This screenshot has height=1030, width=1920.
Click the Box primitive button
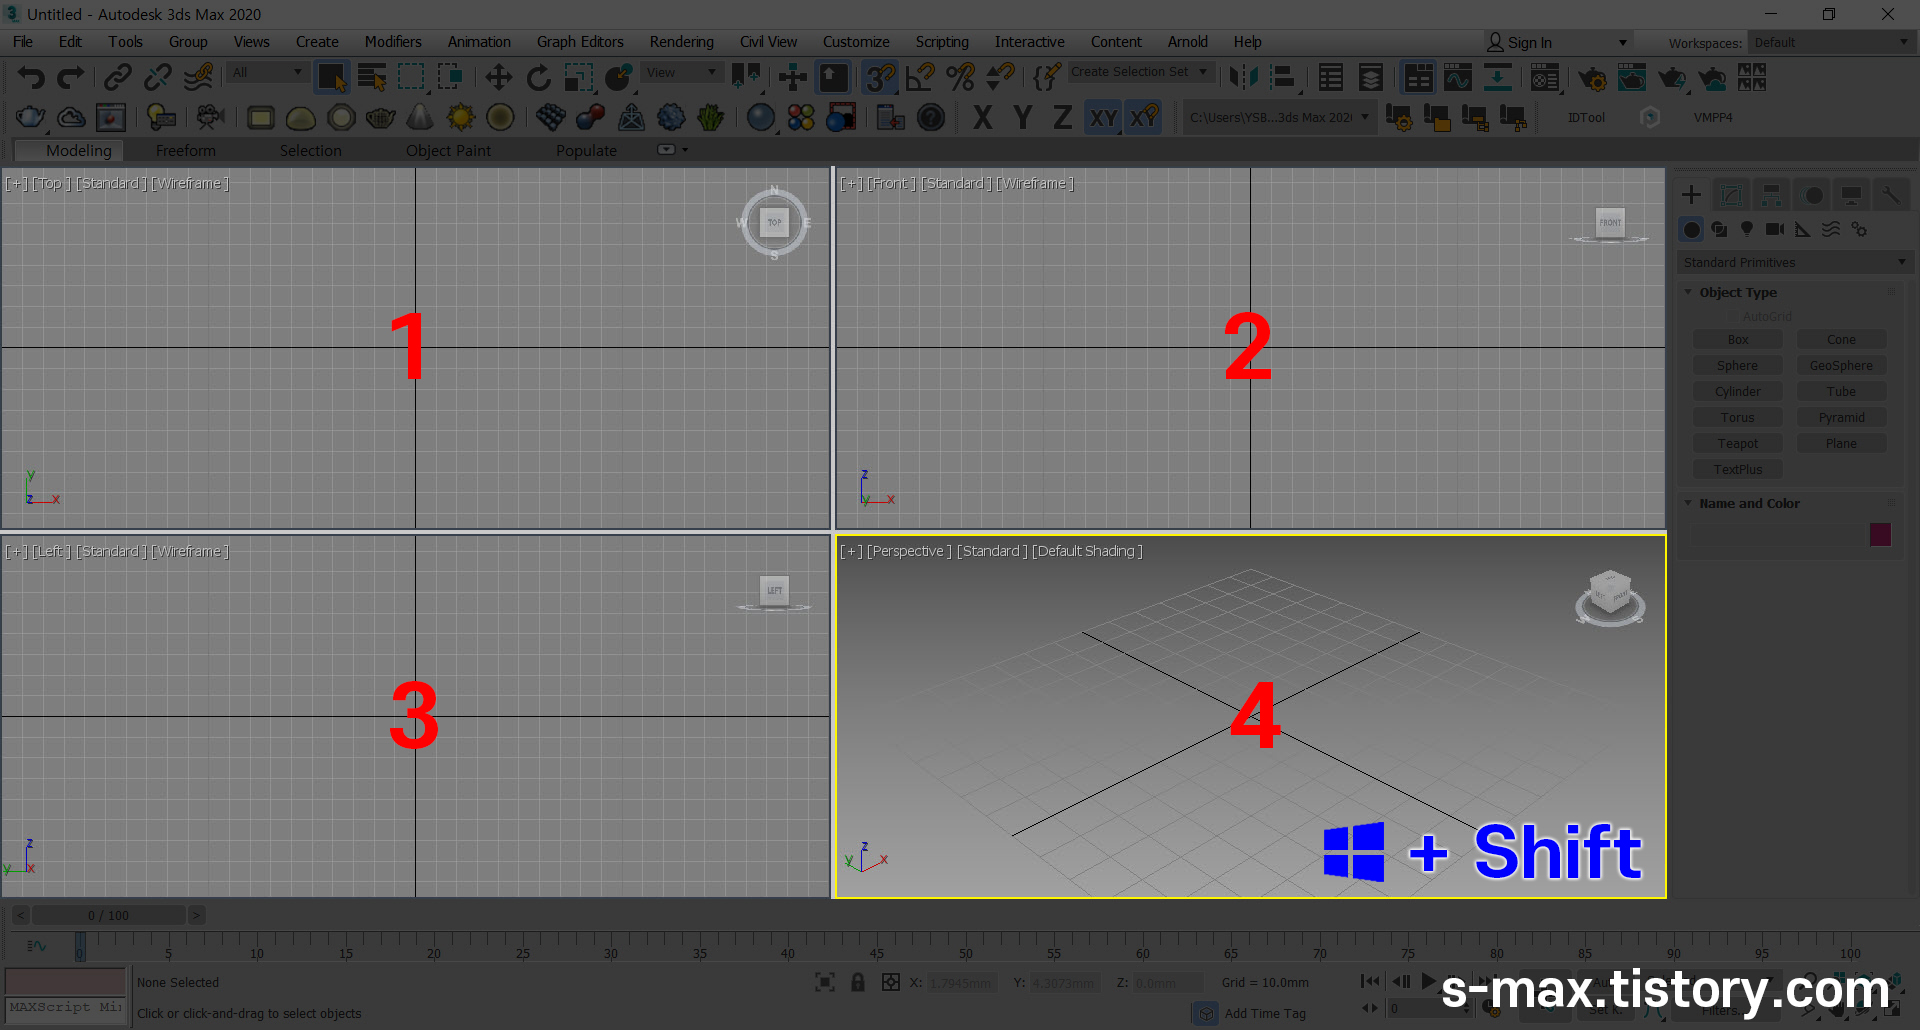(x=1738, y=339)
